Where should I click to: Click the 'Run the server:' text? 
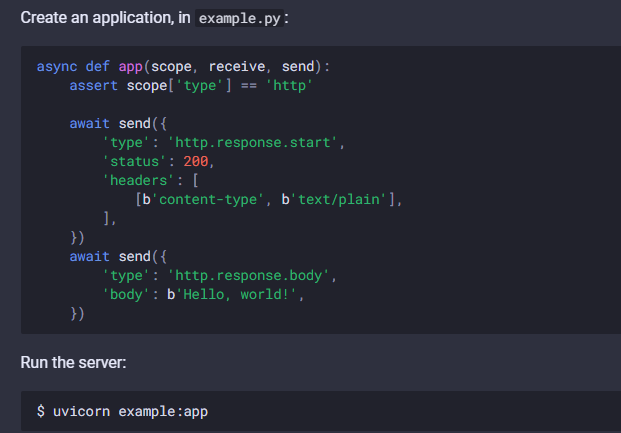tap(73, 361)
